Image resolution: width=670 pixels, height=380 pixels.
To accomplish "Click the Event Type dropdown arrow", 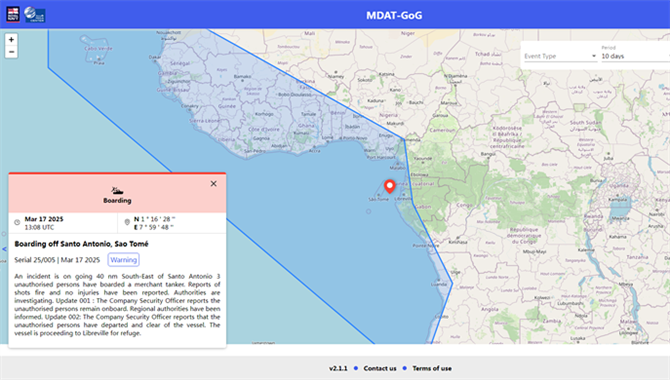I will [x=594, y=56].
